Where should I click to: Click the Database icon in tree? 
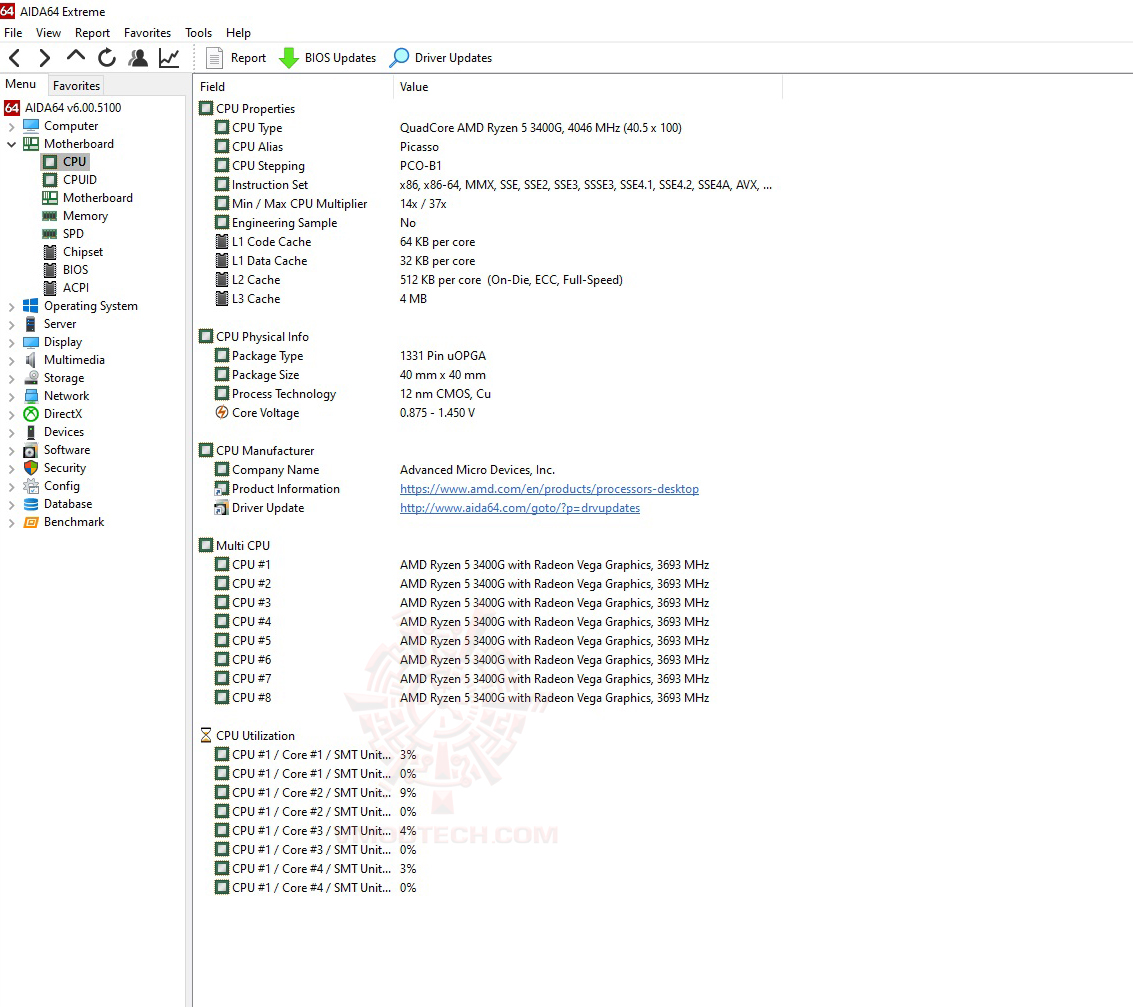click(x=30, y=504)
